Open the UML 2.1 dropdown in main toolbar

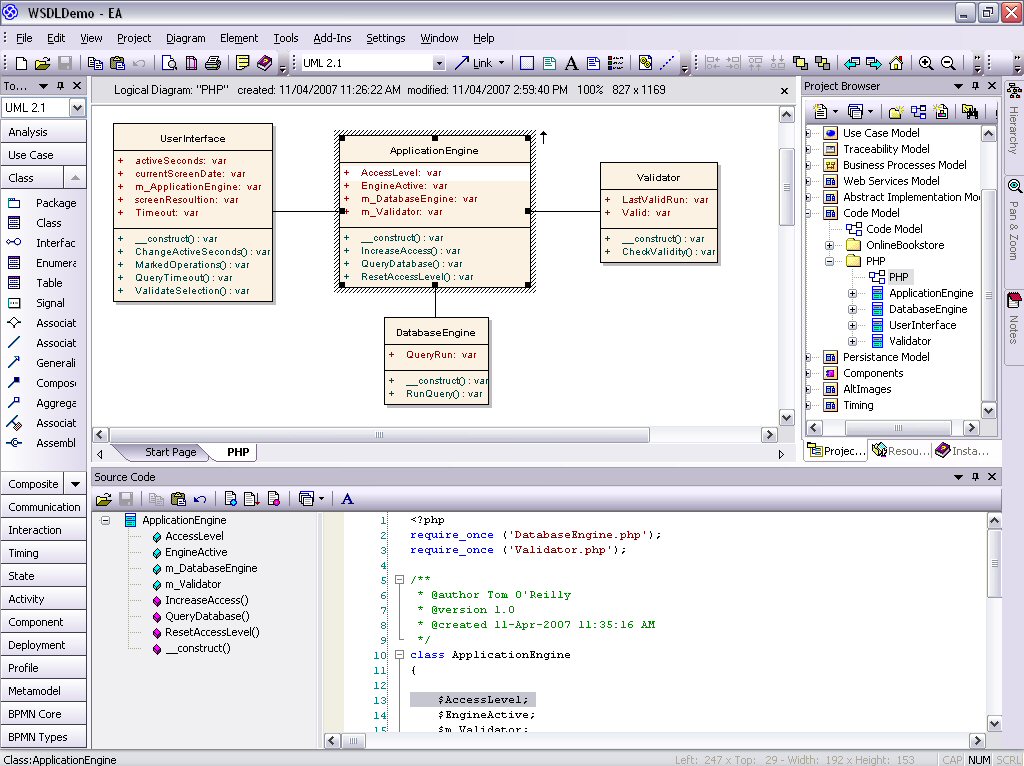(439, 63)
